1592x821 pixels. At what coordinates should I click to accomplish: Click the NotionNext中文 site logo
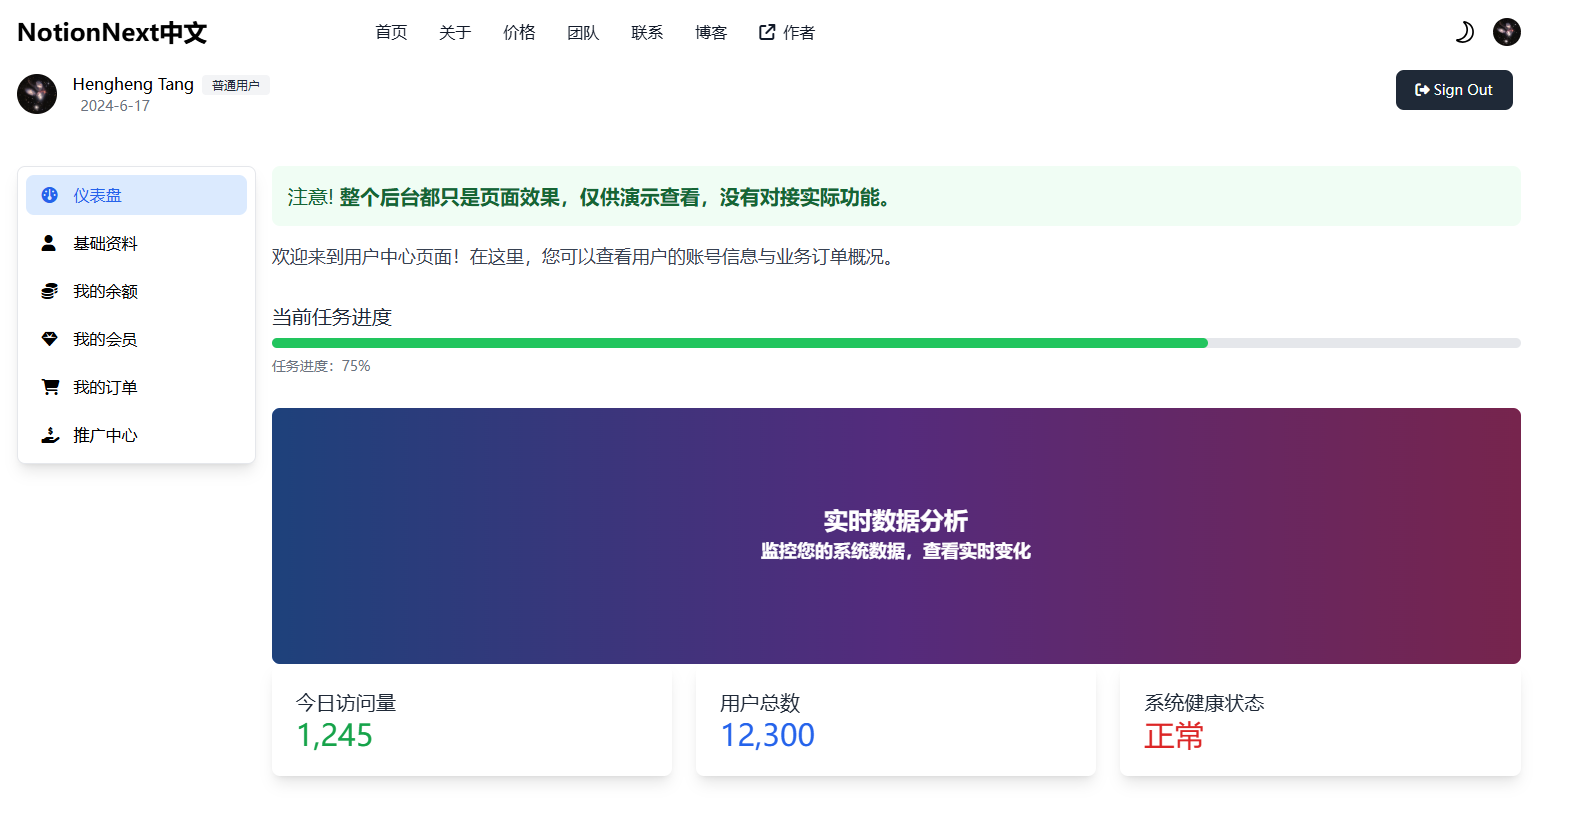pos(112,33)
